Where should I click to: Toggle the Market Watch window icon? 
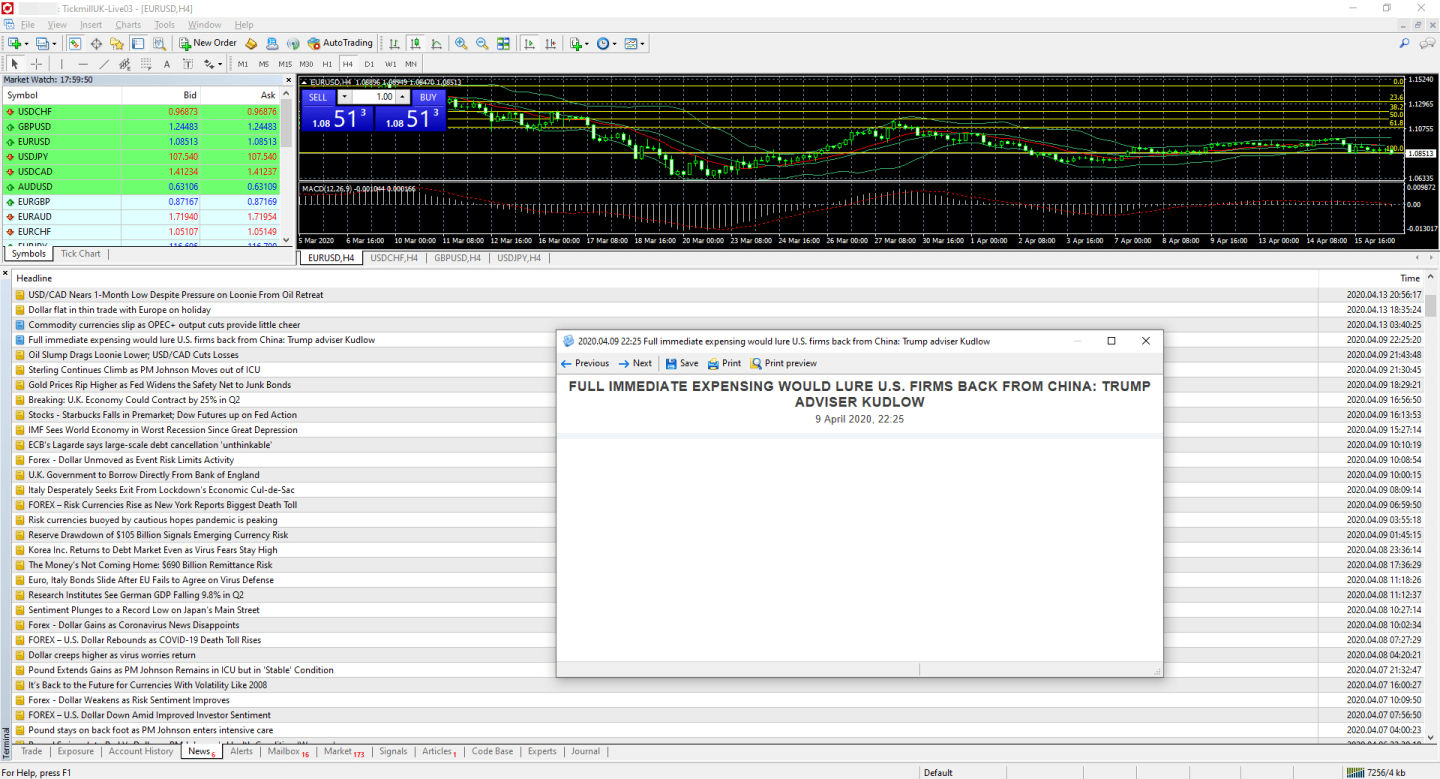tap(75, 43)
